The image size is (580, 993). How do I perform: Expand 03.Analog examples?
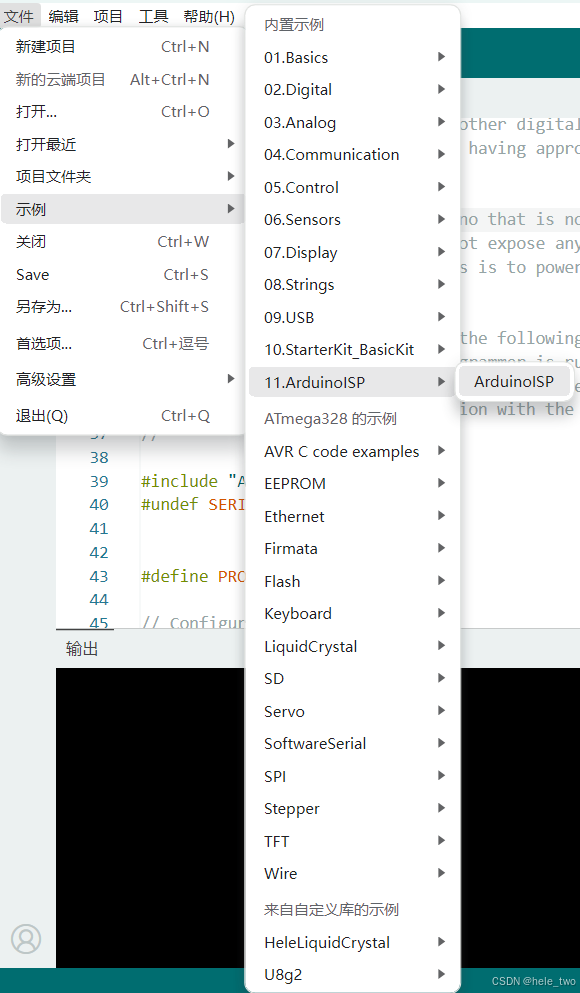coord(353,123)
